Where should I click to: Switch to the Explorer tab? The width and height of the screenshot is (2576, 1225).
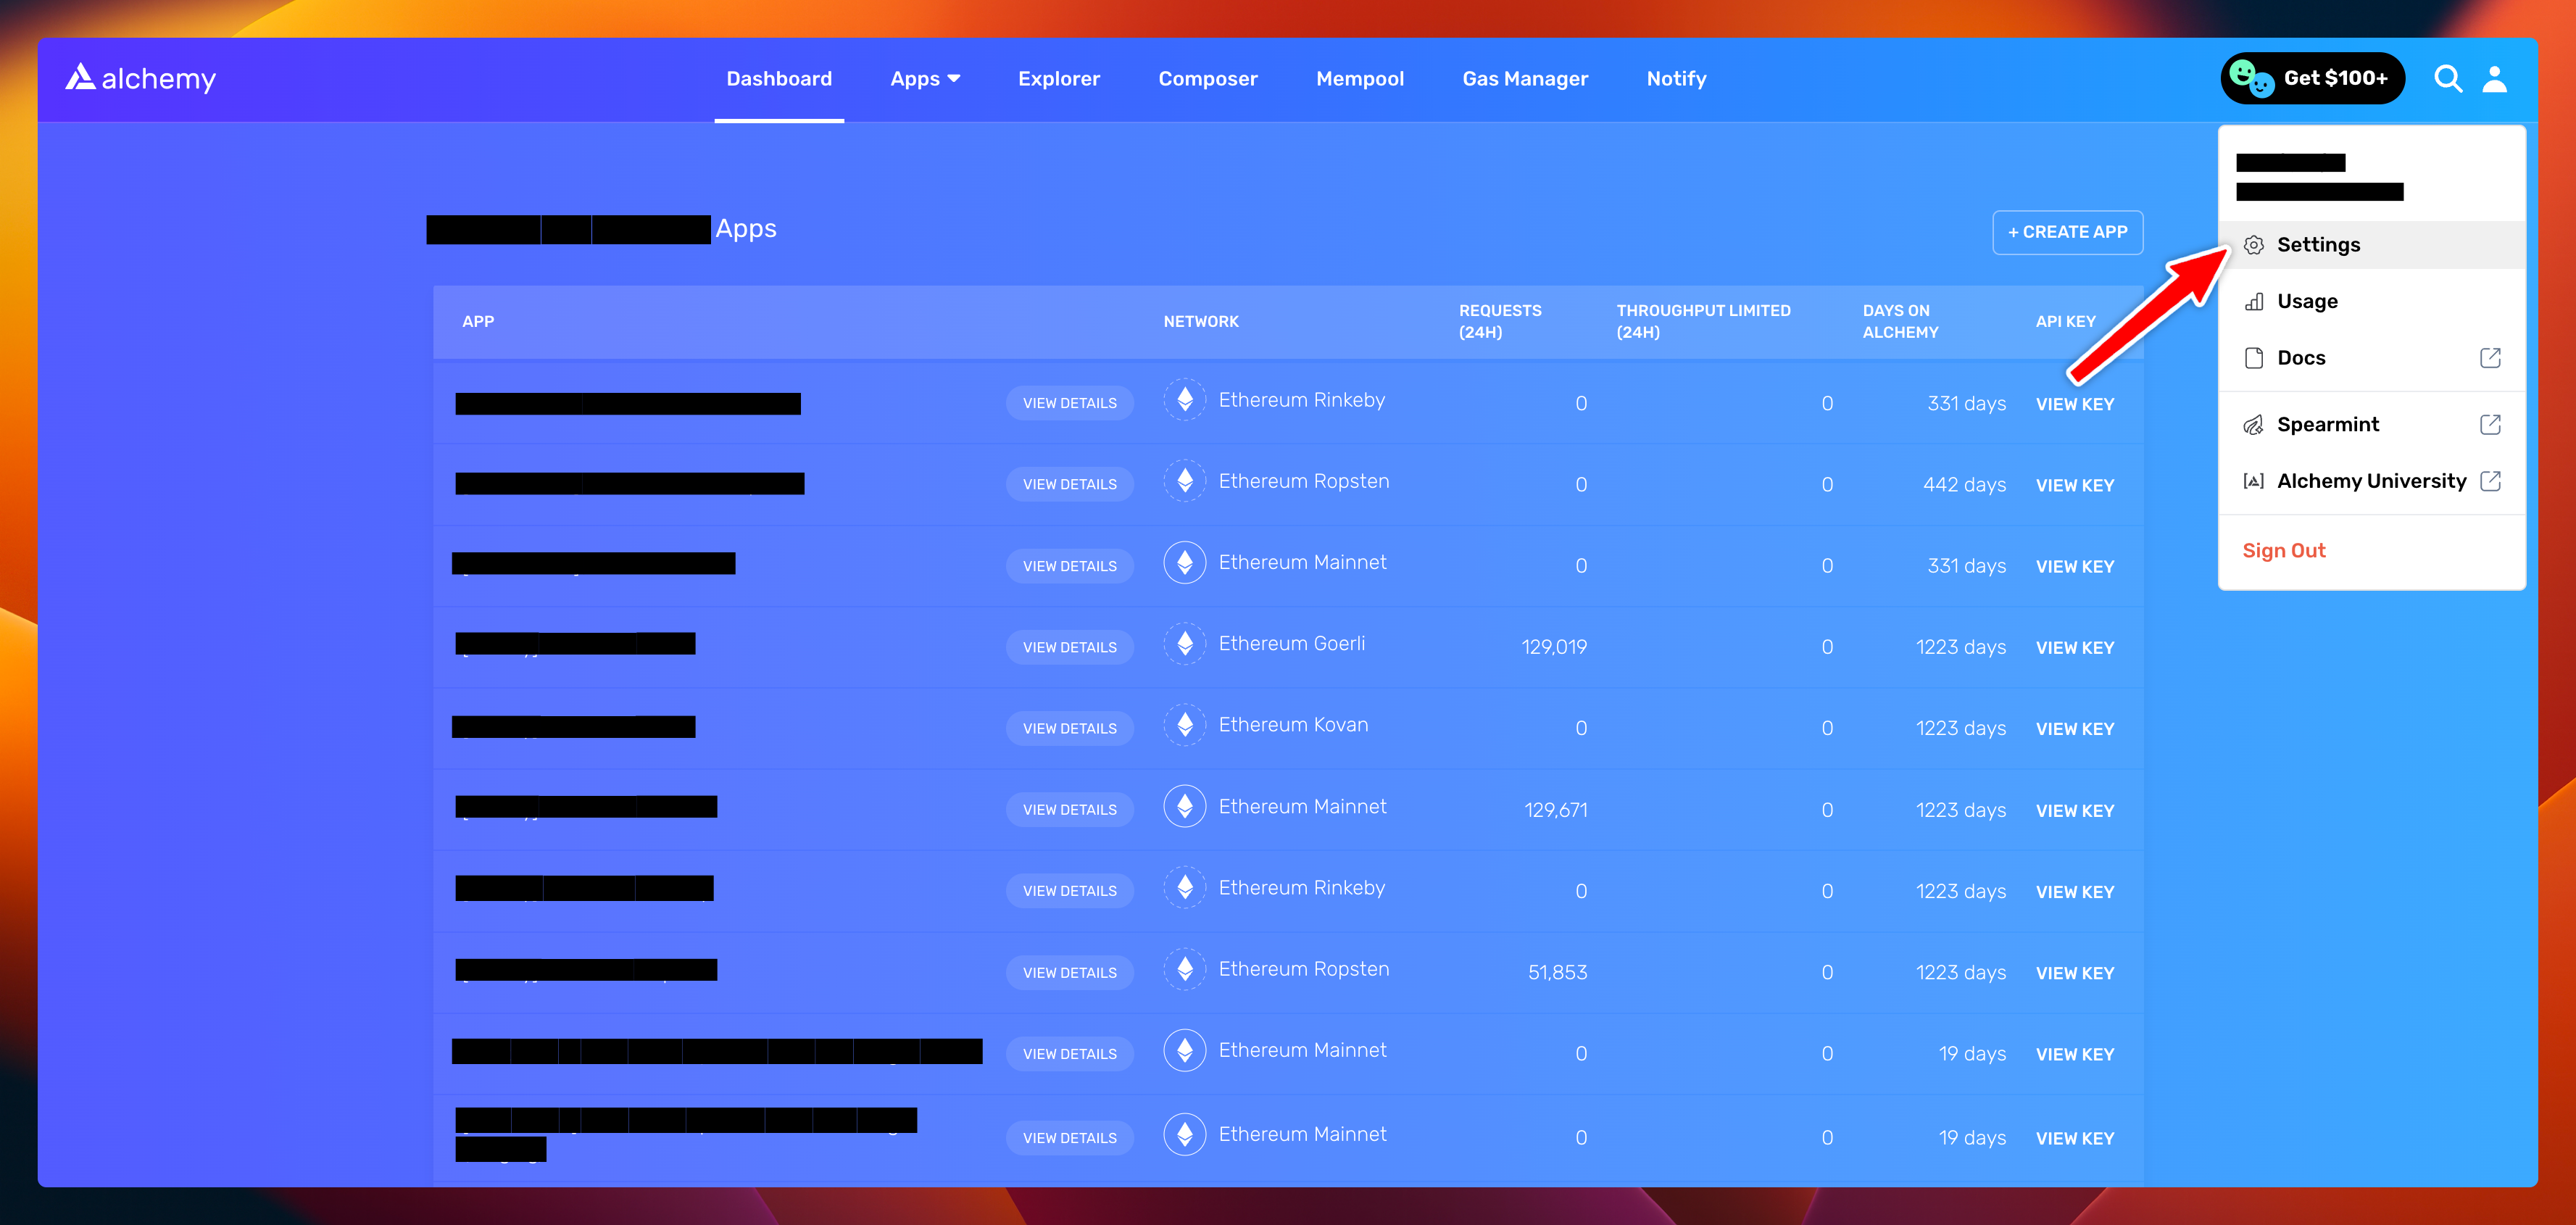coord(1058,78)
